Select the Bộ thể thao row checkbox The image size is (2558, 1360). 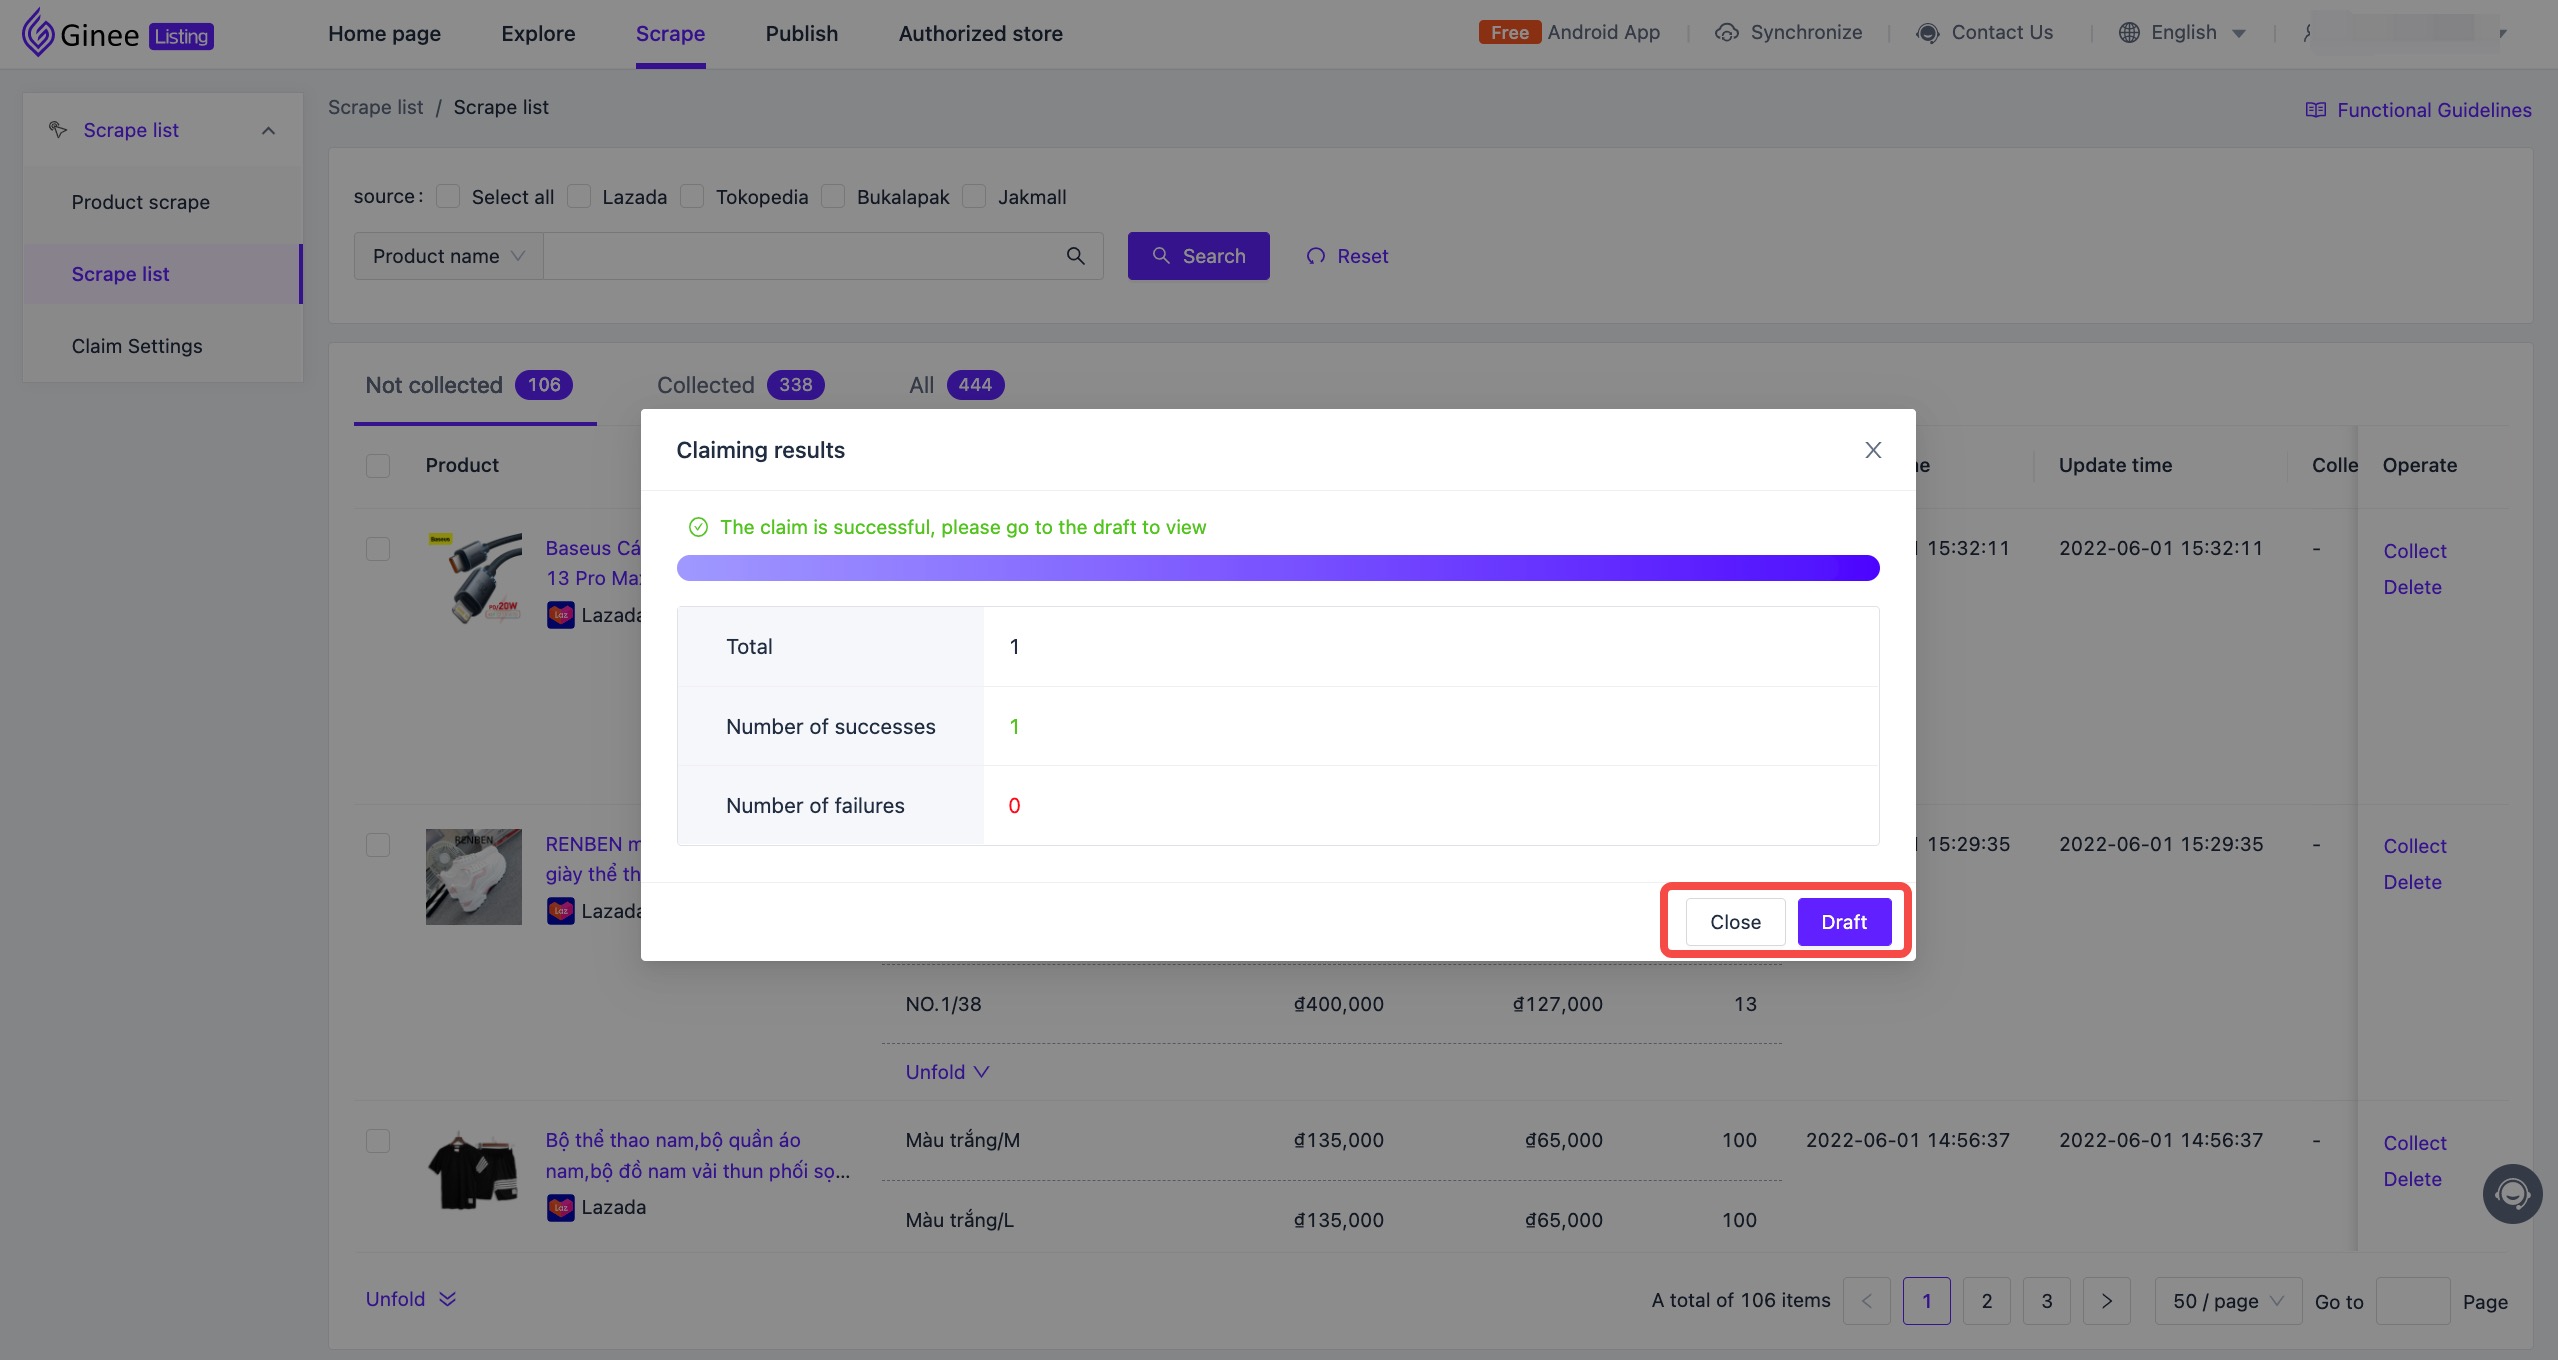click(x=378, y=1141)
